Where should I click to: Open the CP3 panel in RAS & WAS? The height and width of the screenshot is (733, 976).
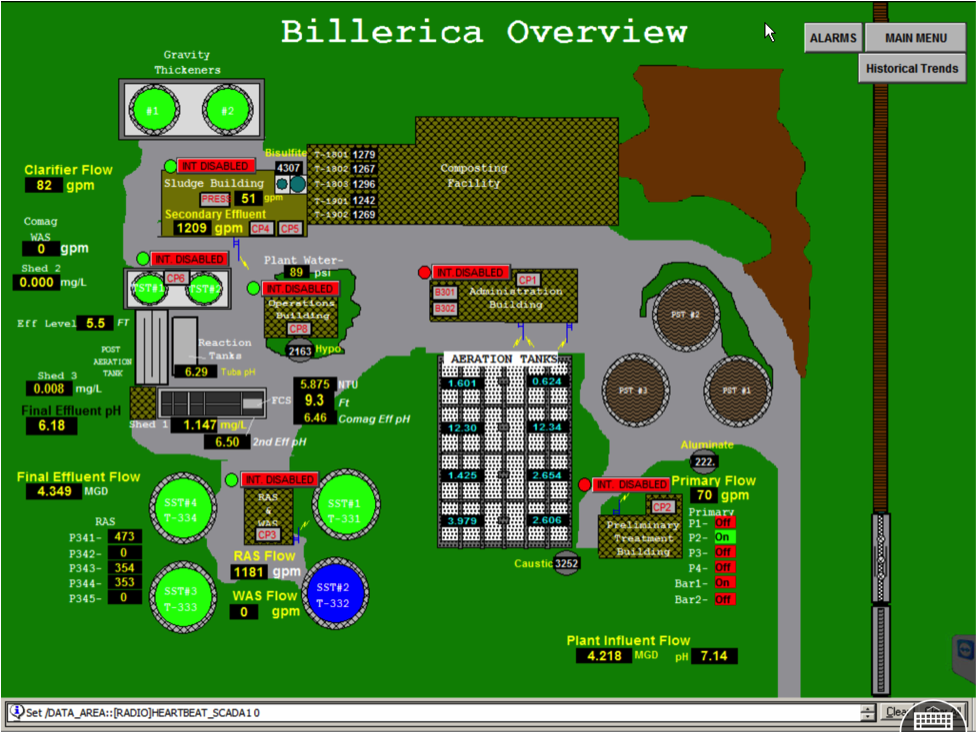pos(267,535)
